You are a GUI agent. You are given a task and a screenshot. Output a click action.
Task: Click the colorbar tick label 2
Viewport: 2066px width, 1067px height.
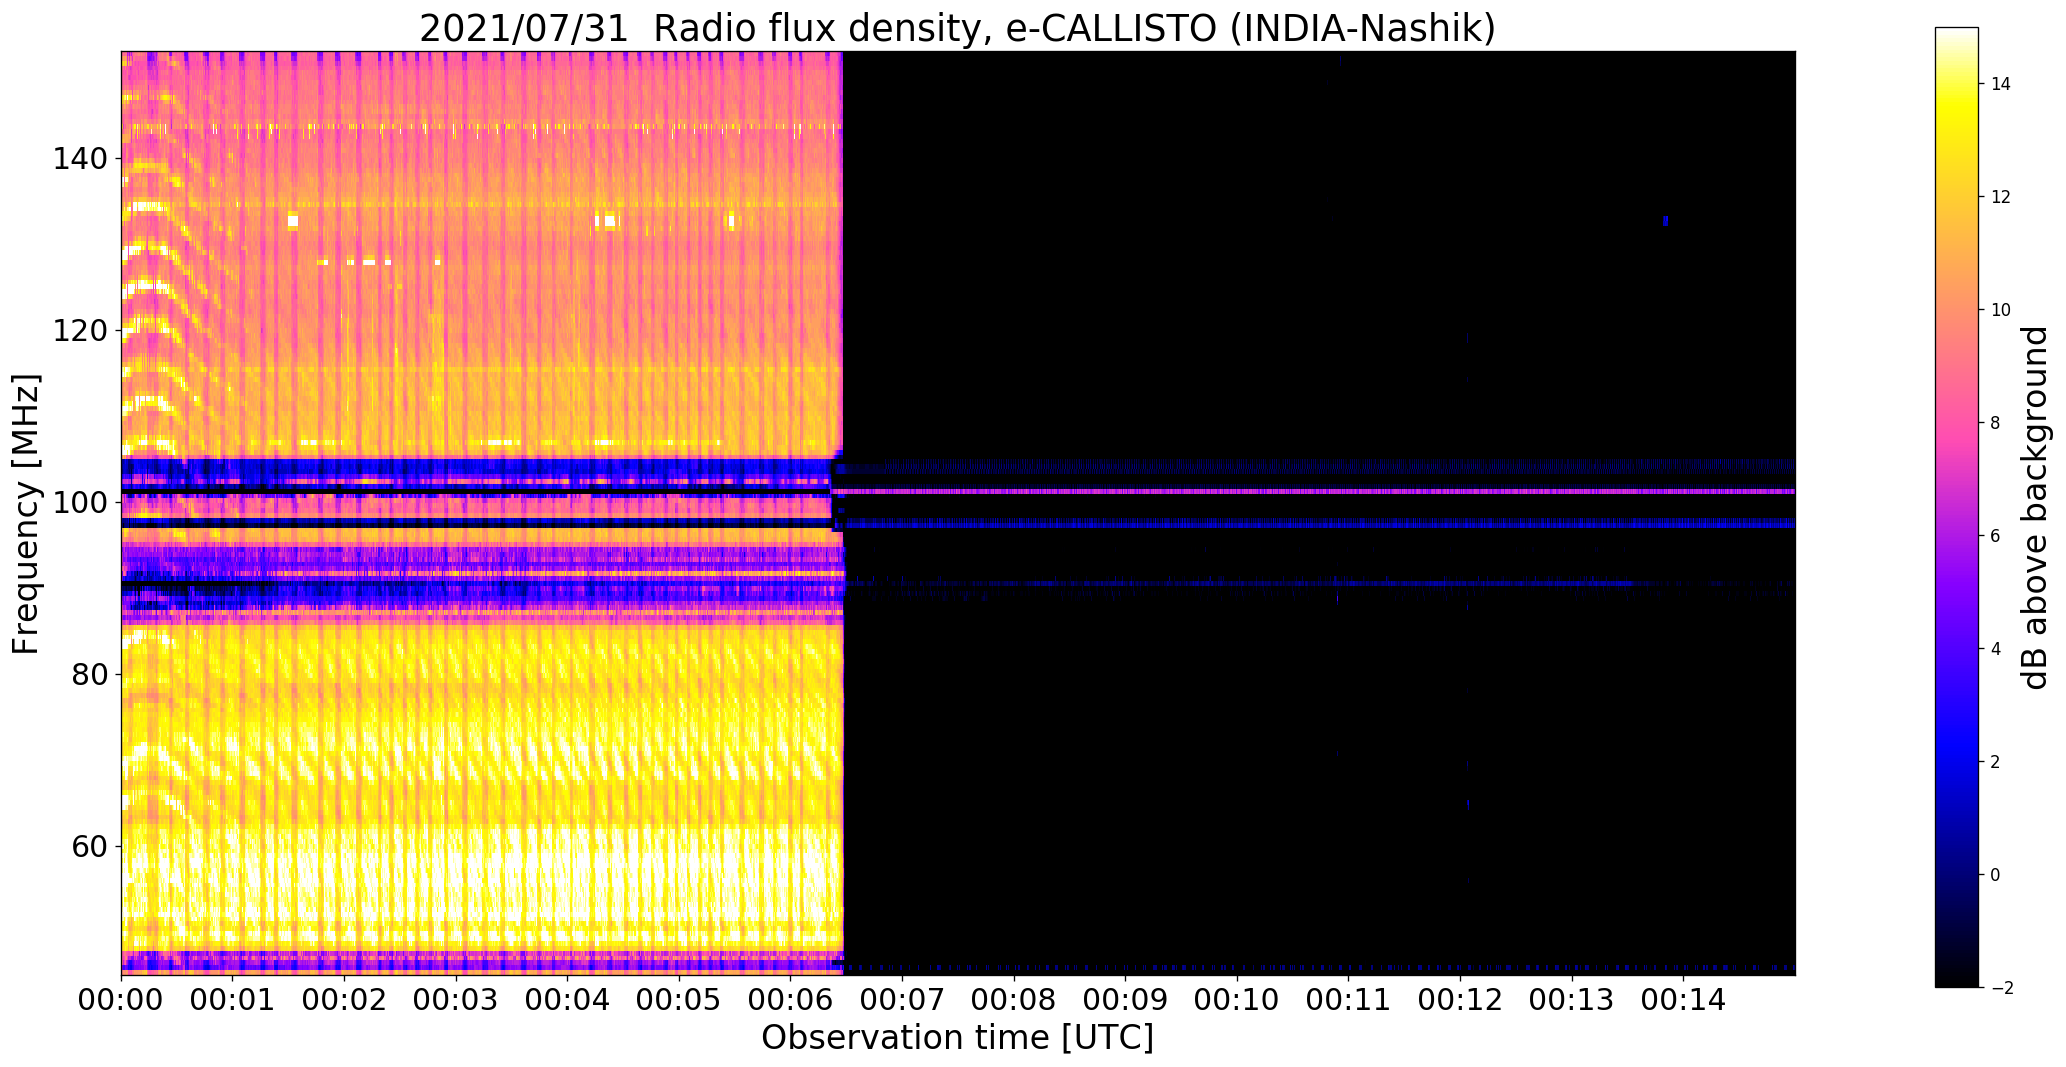click(x=1995, y=762)
